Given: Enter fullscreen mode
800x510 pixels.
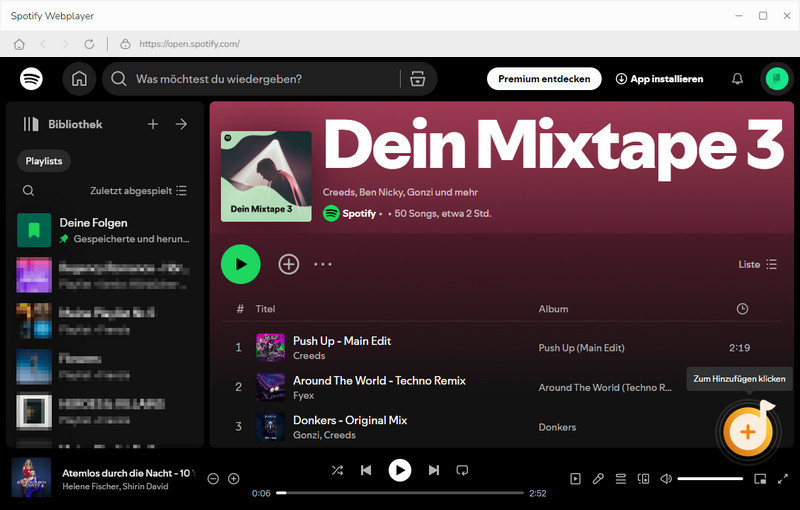Looking at the screenshot, I should click(783, 478).
